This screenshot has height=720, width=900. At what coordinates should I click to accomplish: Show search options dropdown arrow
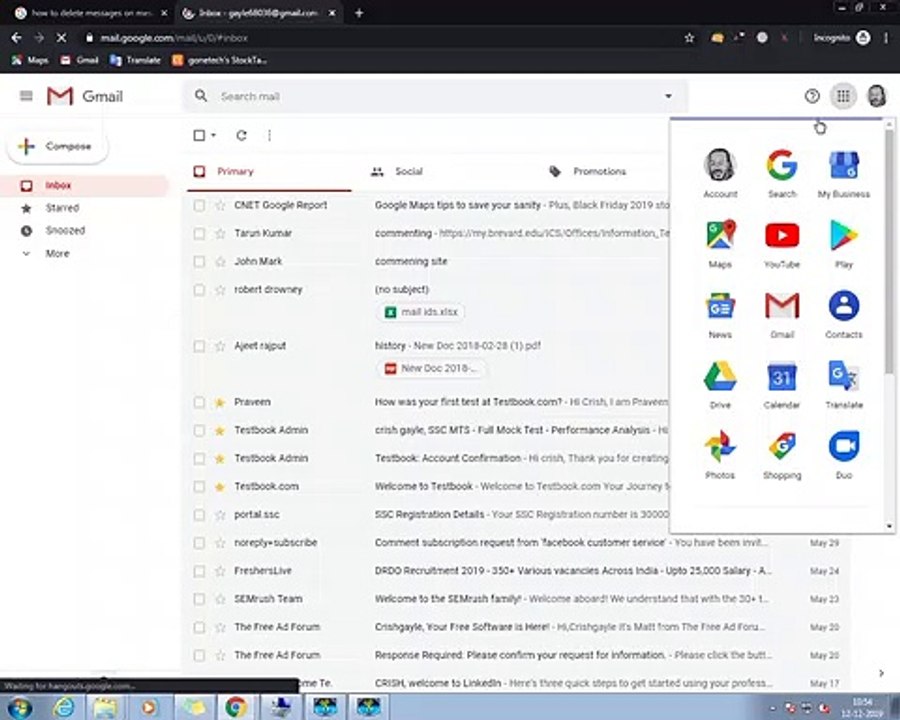[x=668, y=96]
